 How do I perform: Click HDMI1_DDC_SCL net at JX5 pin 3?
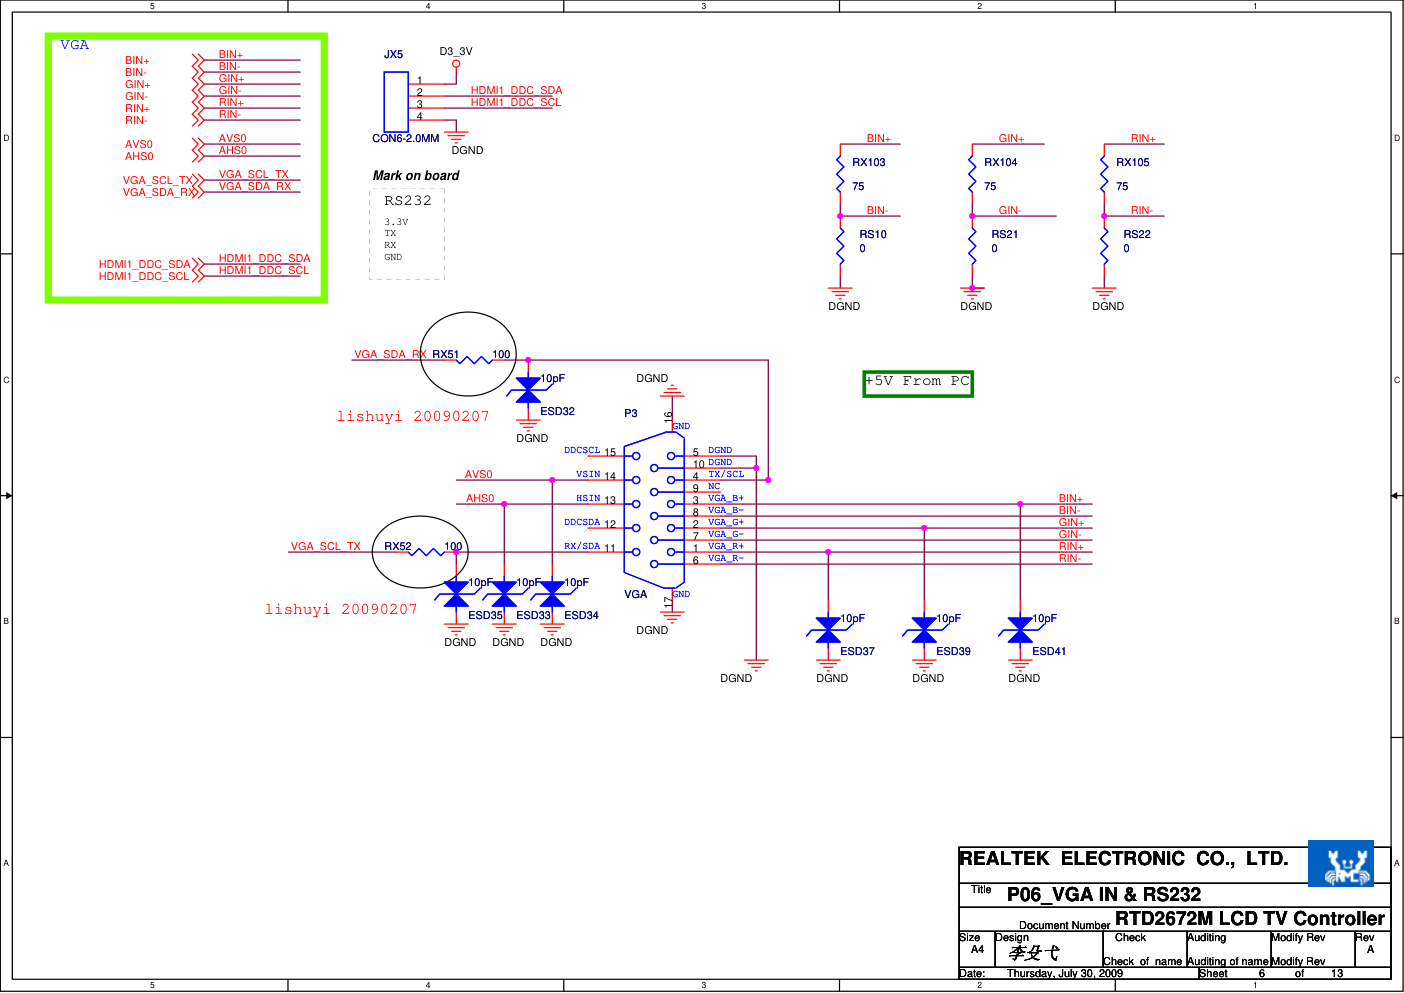click(516, 102)
